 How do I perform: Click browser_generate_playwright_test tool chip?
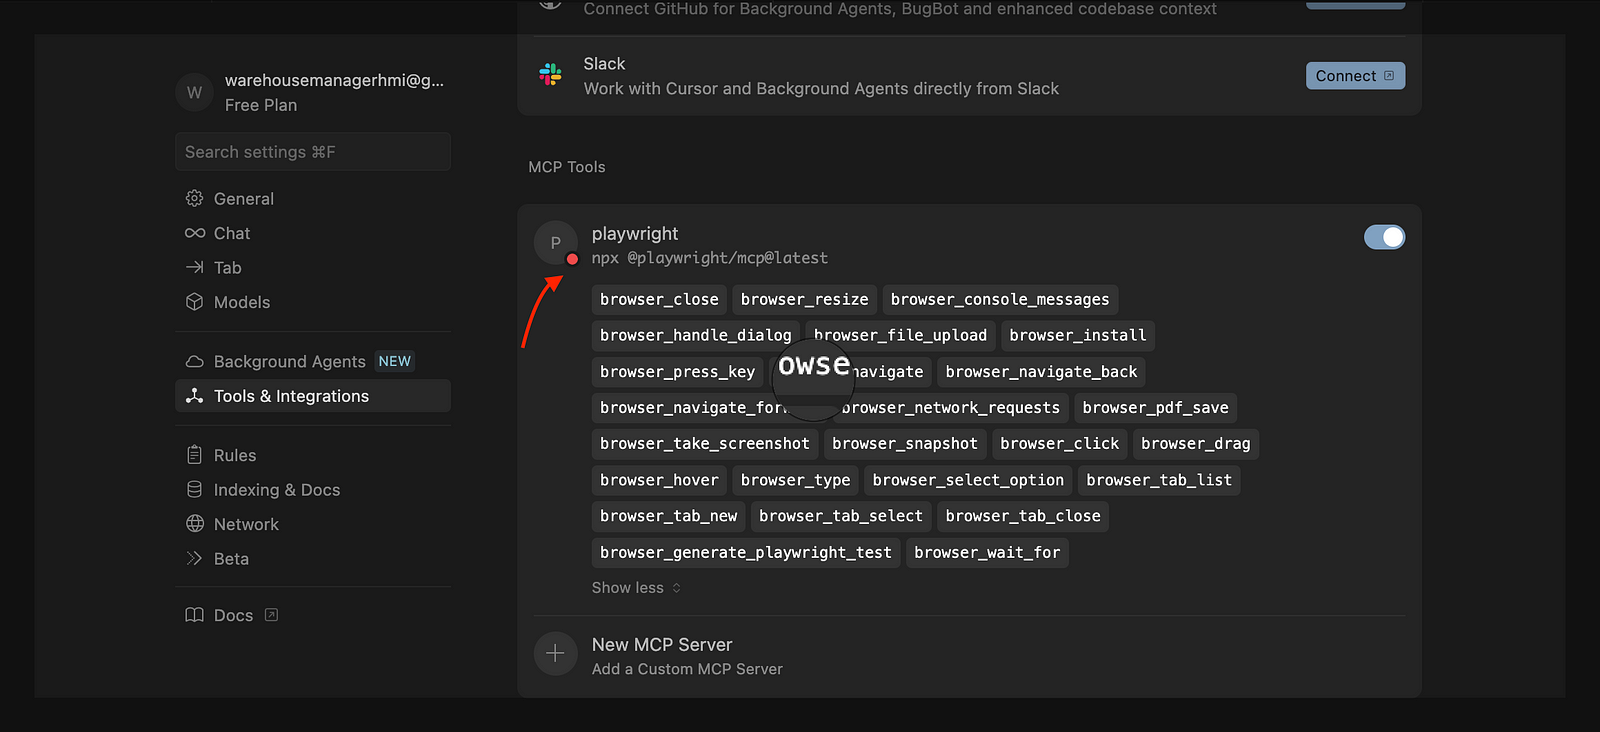click(x=745, y=552)
